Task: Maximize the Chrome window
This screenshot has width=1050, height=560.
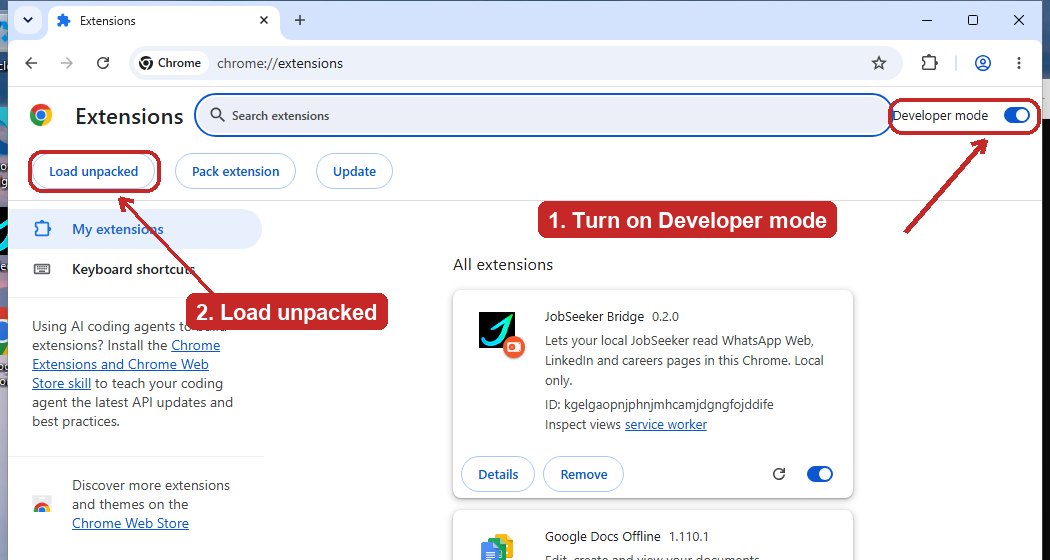Action: coord(973,20)
